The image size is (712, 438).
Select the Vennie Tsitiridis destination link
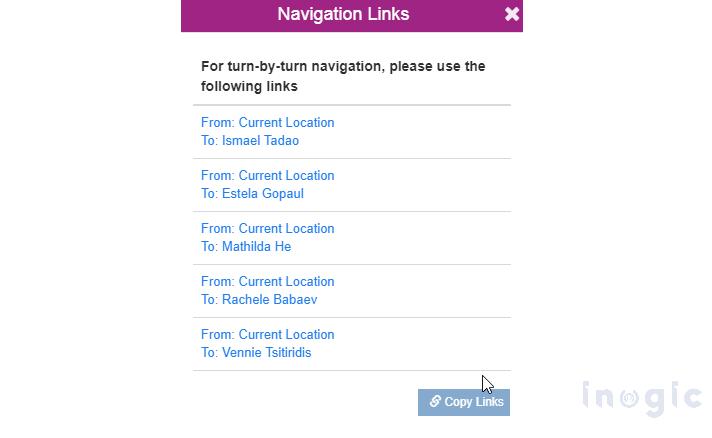point(256,353)
